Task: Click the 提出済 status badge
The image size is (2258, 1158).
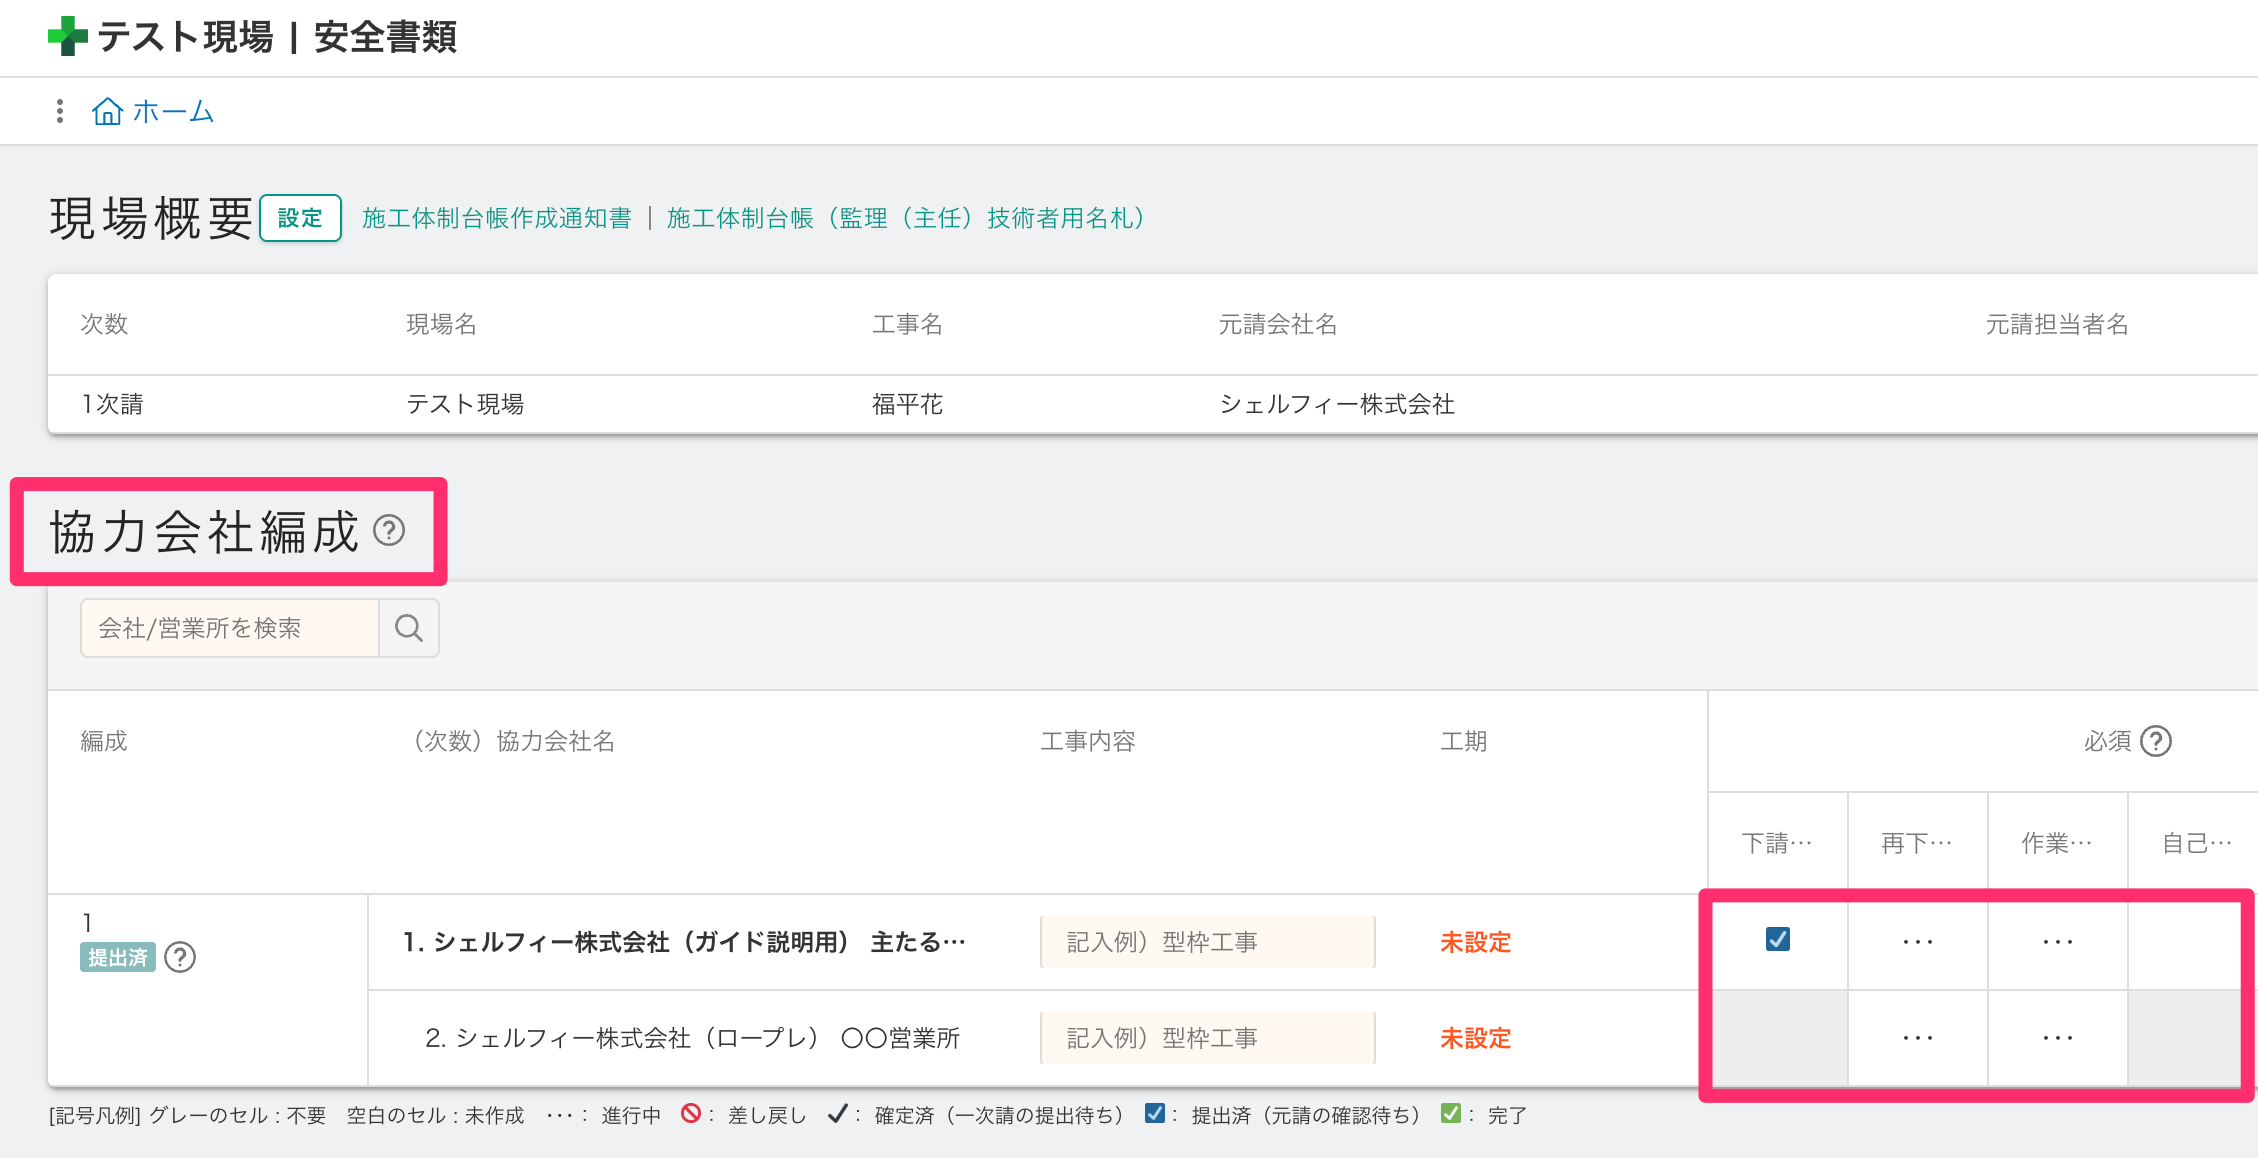Action: pyautogui.click(x=117, y=957)
